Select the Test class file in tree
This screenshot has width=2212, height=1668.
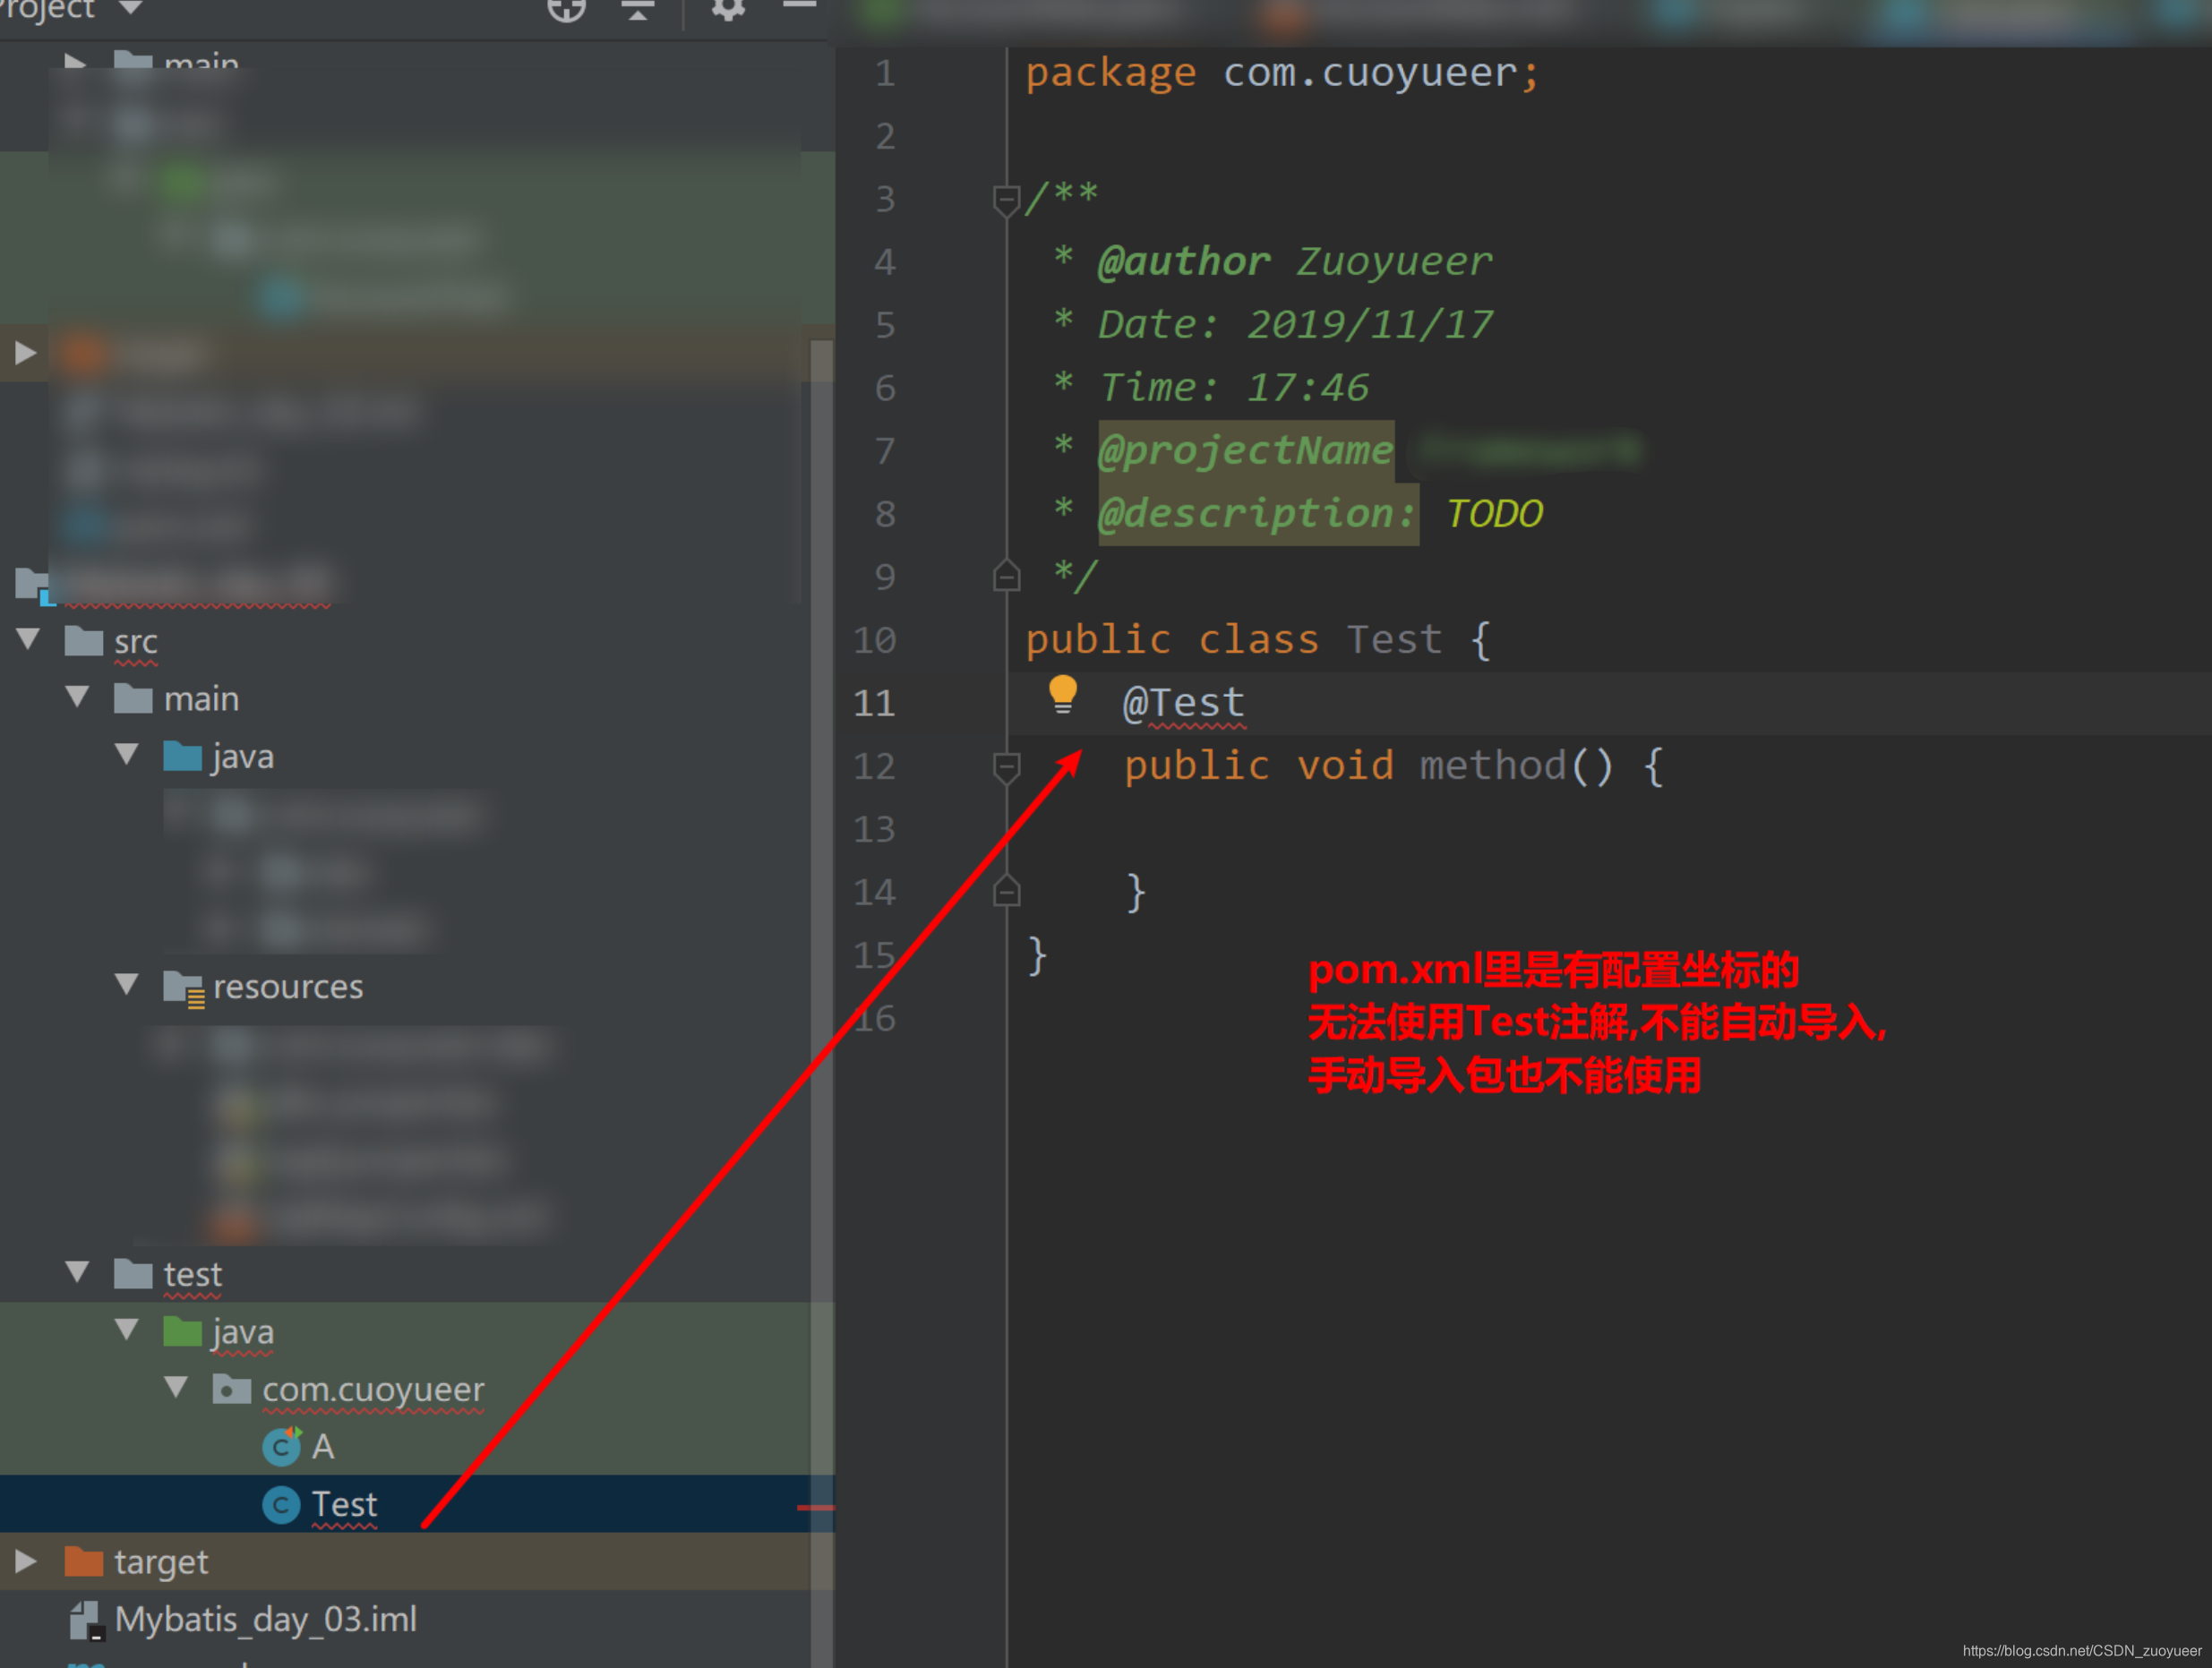344,1505
